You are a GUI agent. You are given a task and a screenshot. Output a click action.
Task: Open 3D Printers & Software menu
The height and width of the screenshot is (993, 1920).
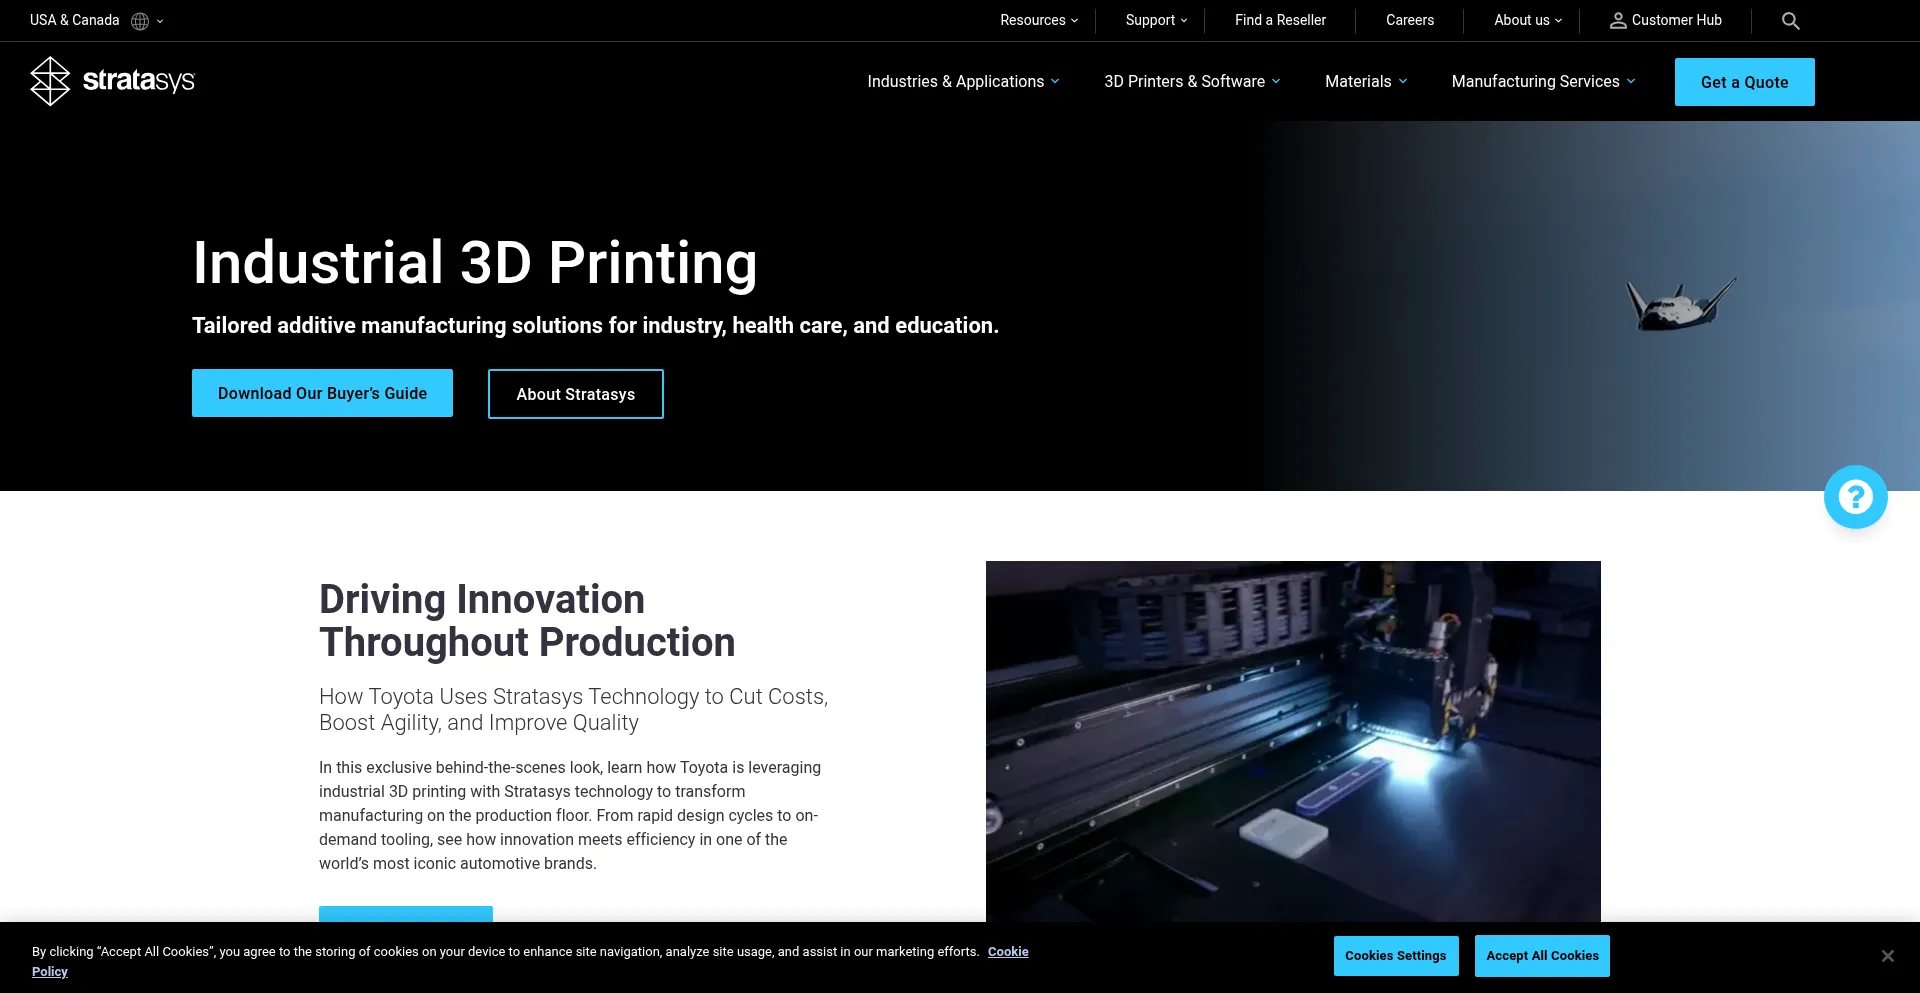(1192, 82)
